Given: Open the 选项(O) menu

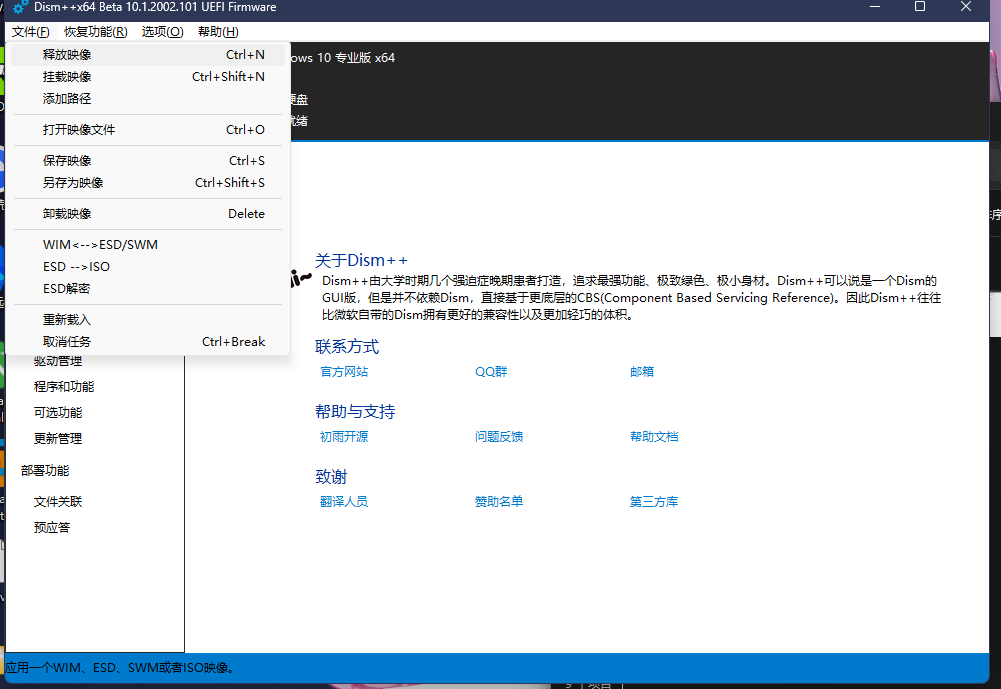Looking at the screenshot, I should (x=163, y=32).
